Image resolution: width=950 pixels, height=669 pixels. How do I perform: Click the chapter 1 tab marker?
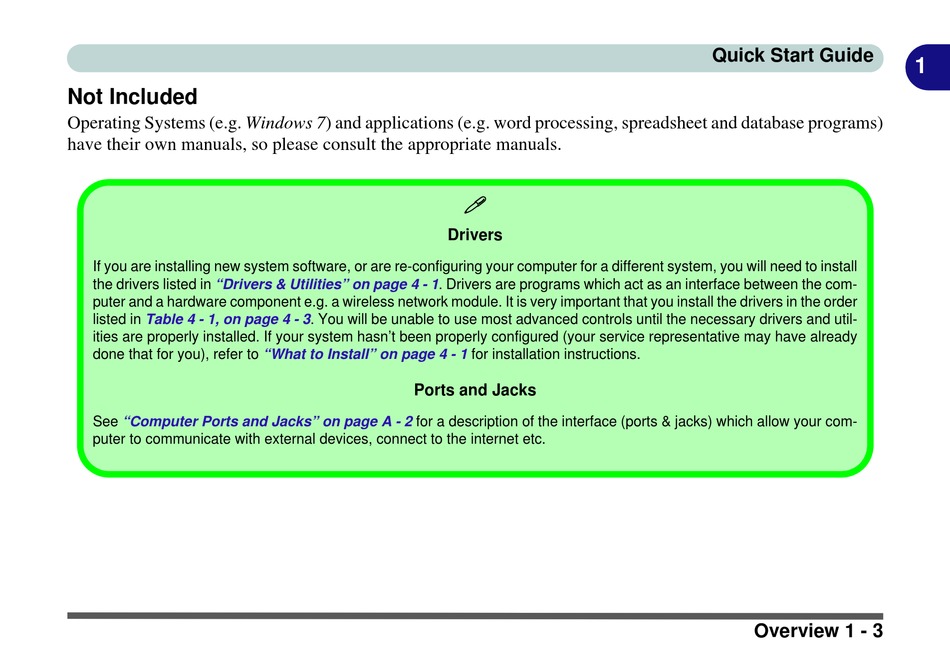[x=927, y=67]
